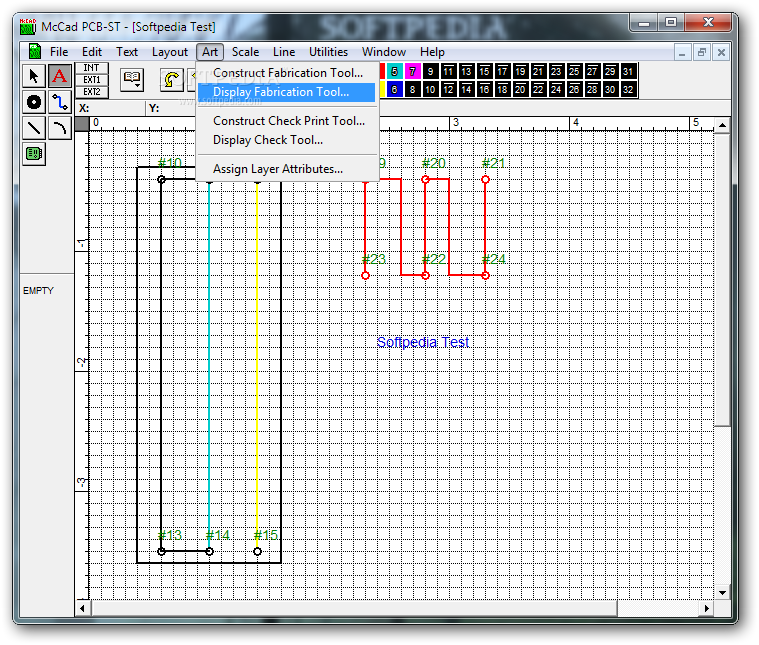Select the arrow pointer tool
This screenshot has height=645, width=759.
[34, 76]
